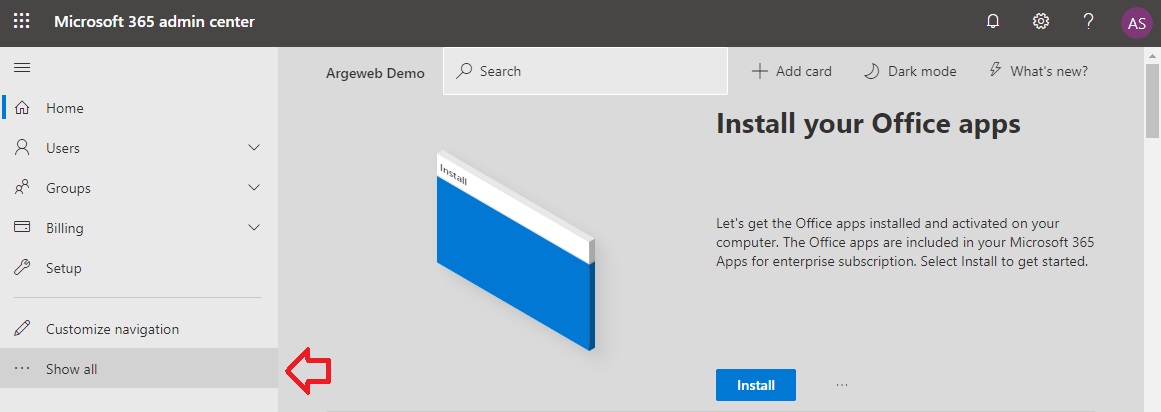Toggle Dark mode

coord(910,71)
